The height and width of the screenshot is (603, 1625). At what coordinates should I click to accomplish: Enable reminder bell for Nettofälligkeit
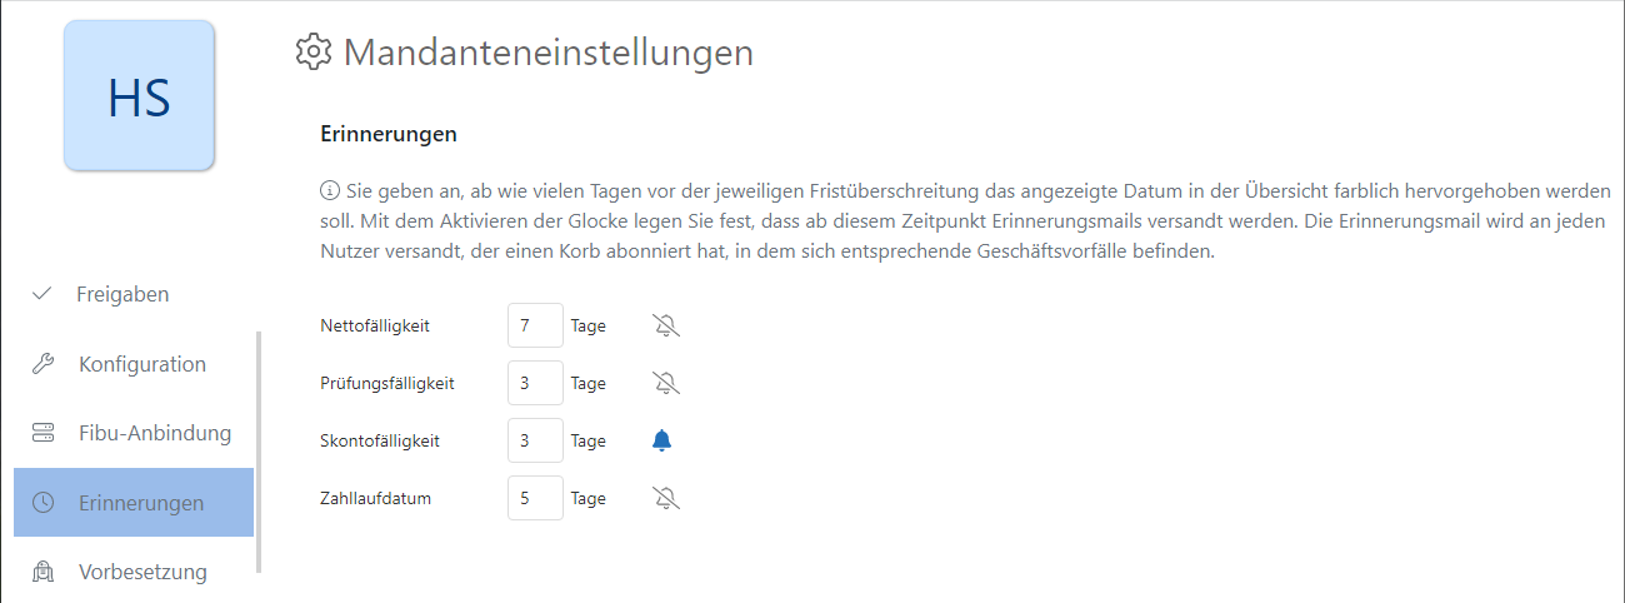click(x=665, y=326)
